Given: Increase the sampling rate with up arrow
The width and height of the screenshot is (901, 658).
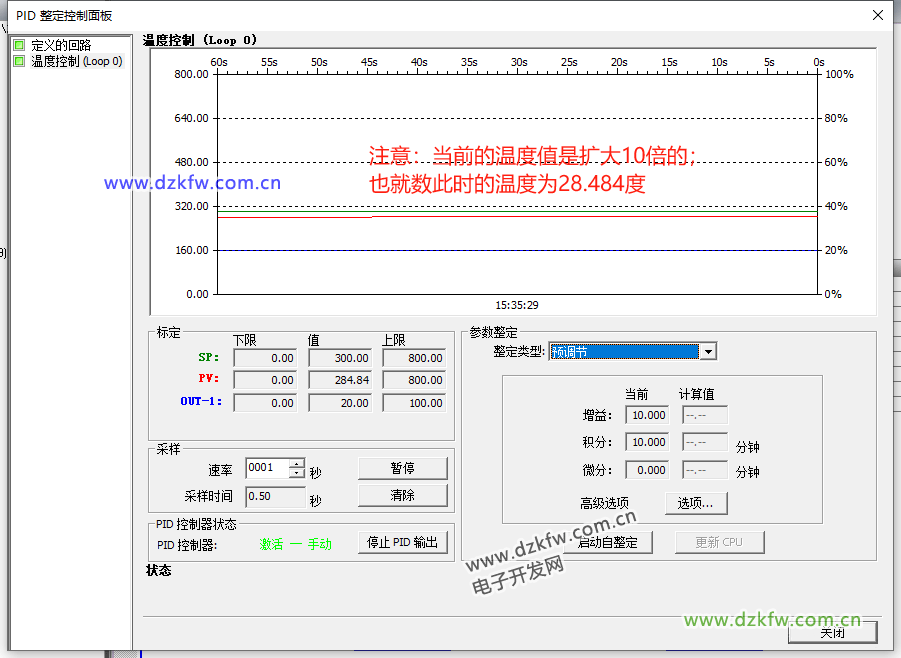Looking at the screenshot, I should click(x=296, y=463).
